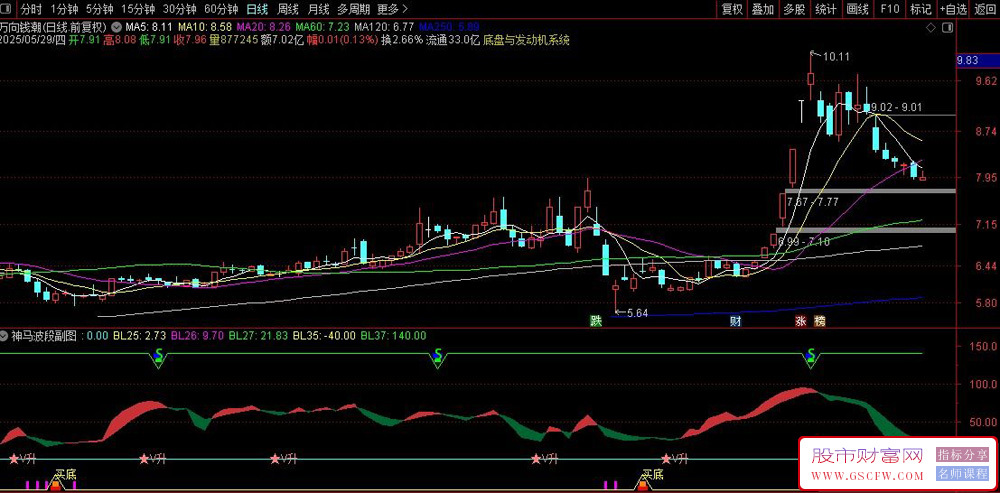Toggle the side panel icon beside the diamond

(x=948, y=27)
